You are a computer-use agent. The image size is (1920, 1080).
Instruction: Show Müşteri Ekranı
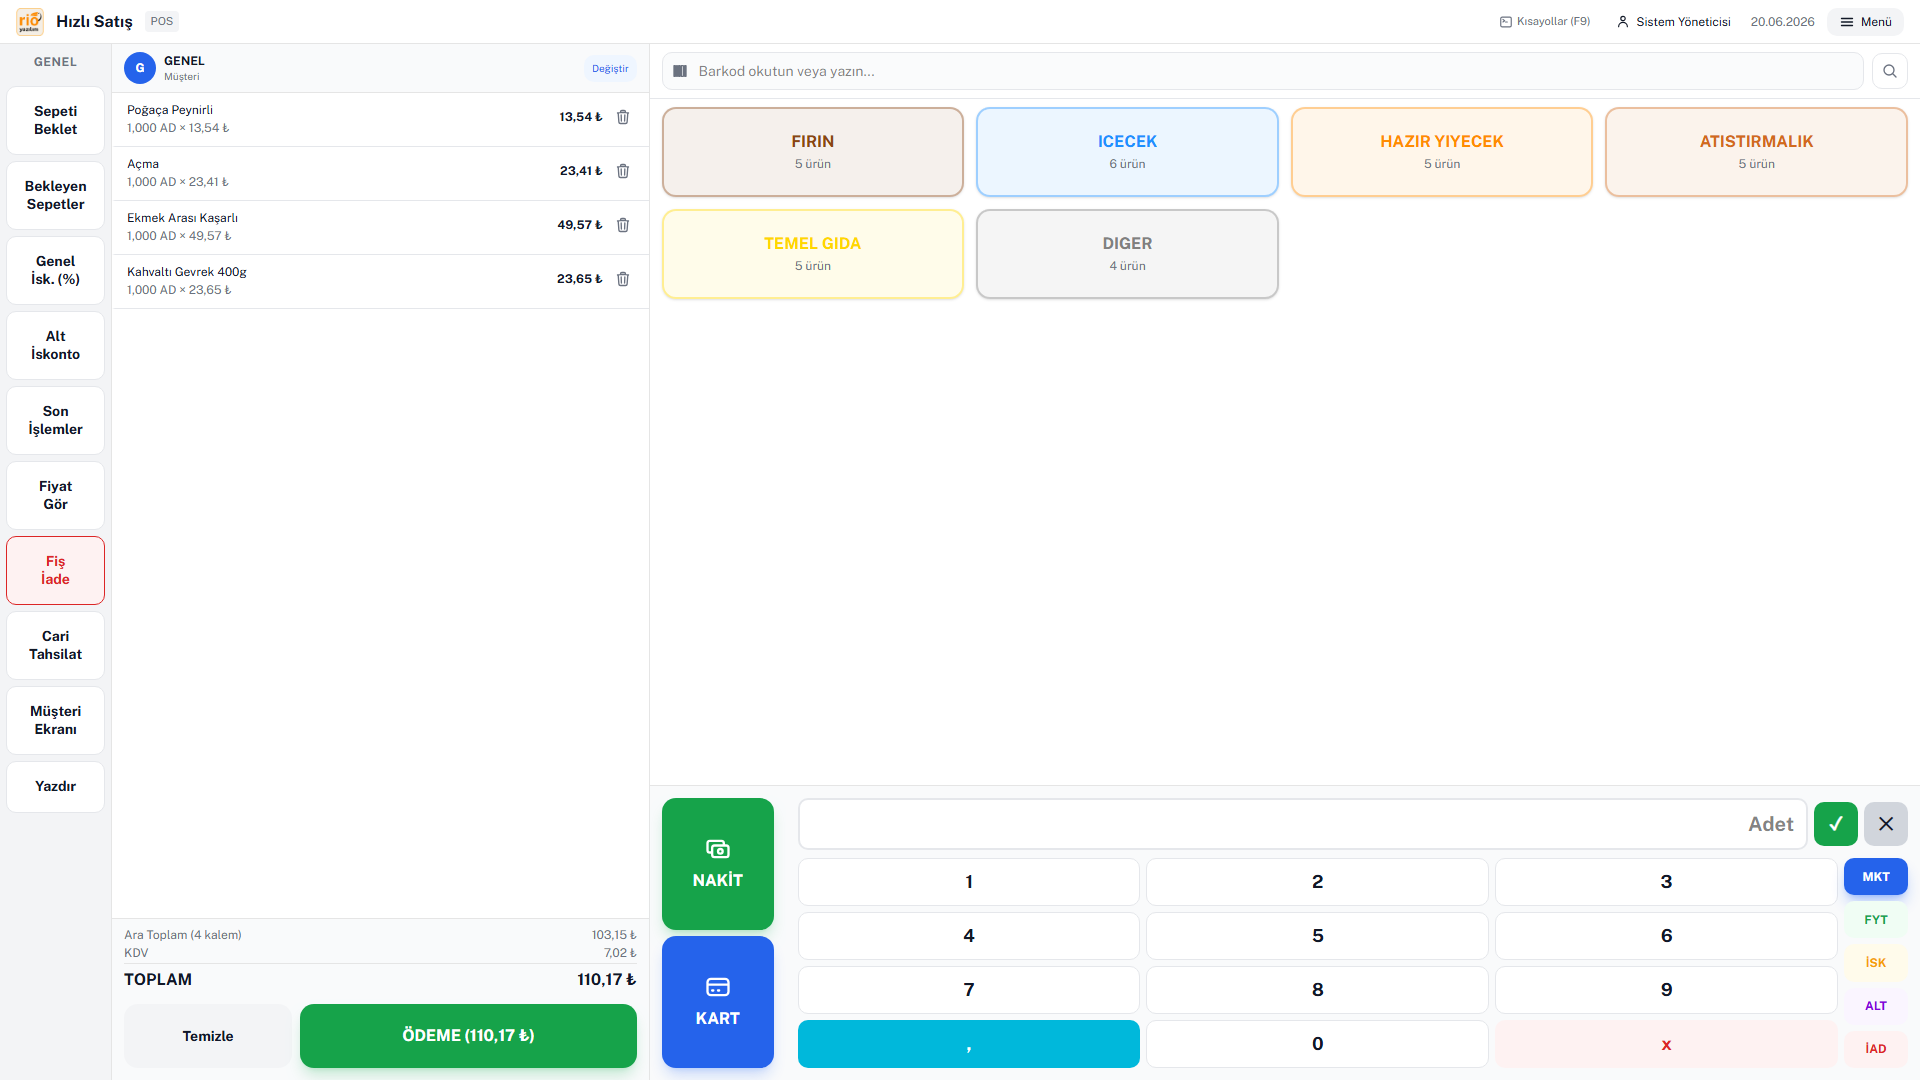coord(55,720)
